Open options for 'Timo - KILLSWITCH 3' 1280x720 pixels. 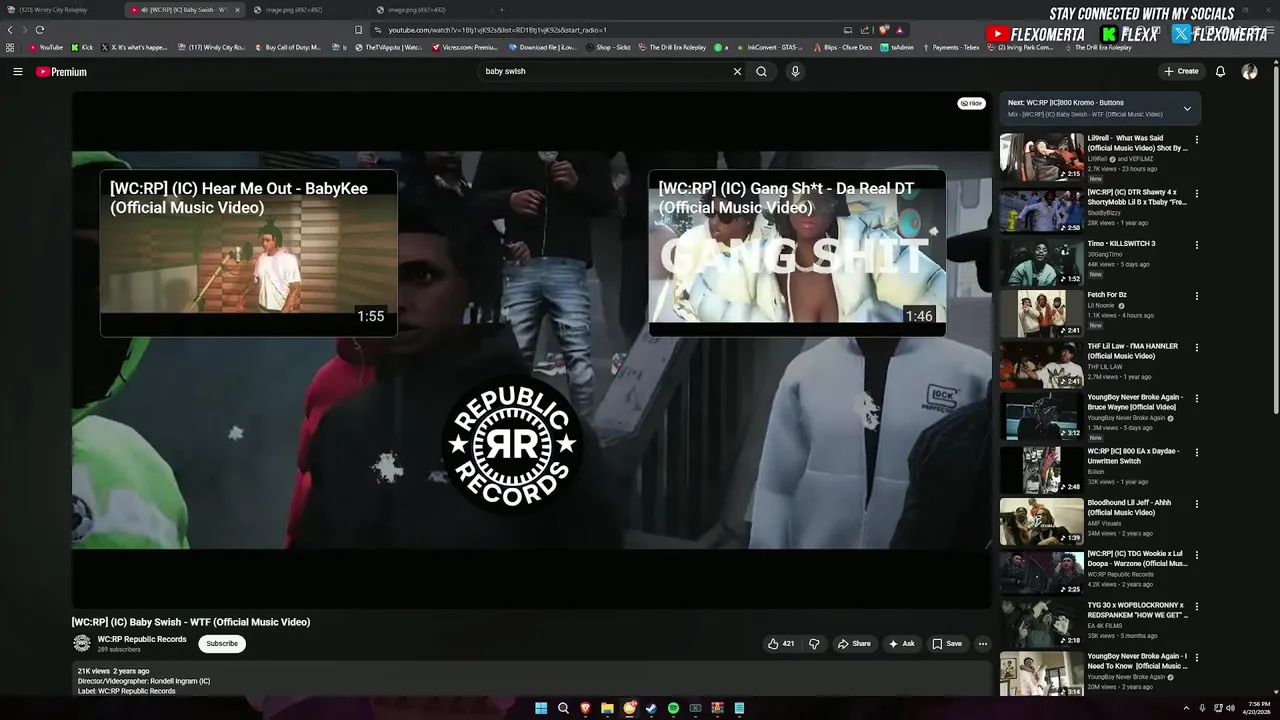[x=1196, y=244]
